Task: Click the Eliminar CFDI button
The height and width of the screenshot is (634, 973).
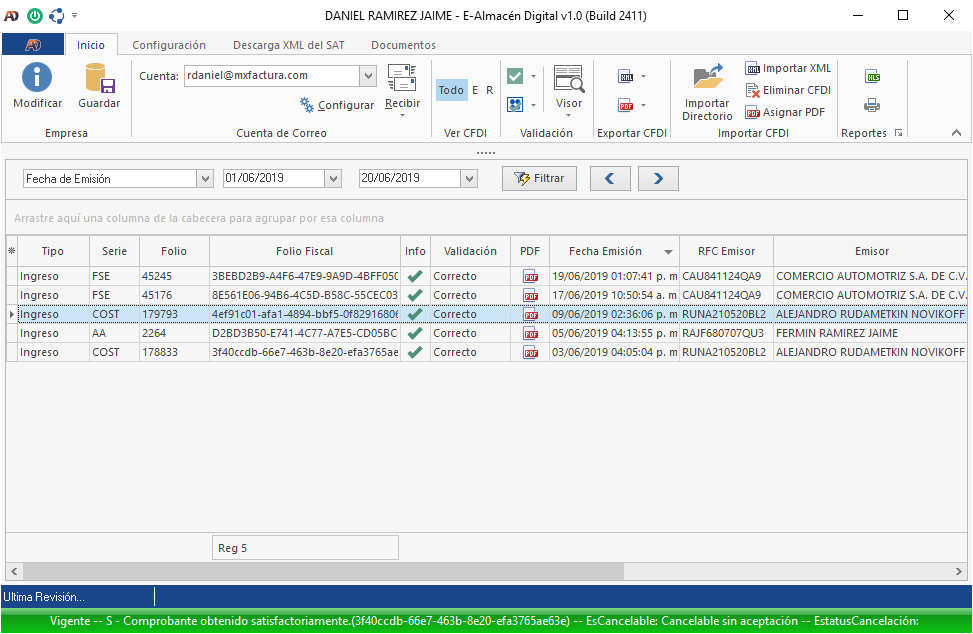Action: (788, 90)
